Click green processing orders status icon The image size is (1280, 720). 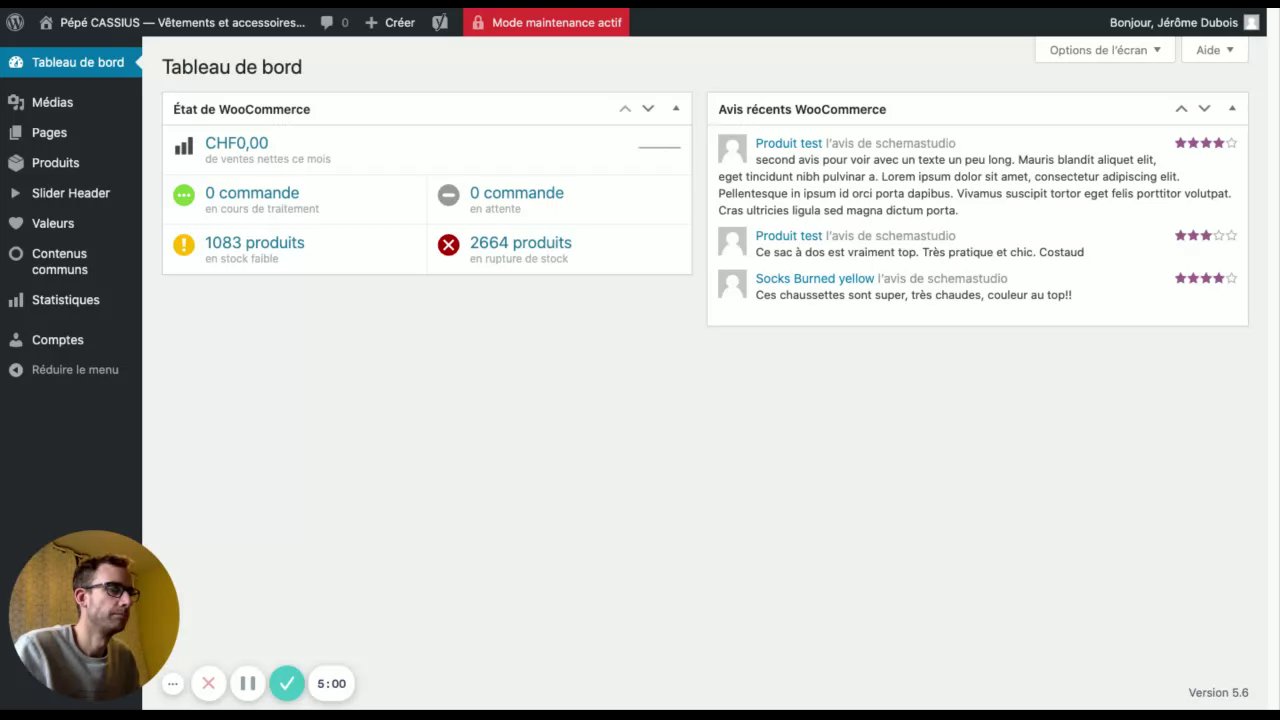[x=184, y=195]
